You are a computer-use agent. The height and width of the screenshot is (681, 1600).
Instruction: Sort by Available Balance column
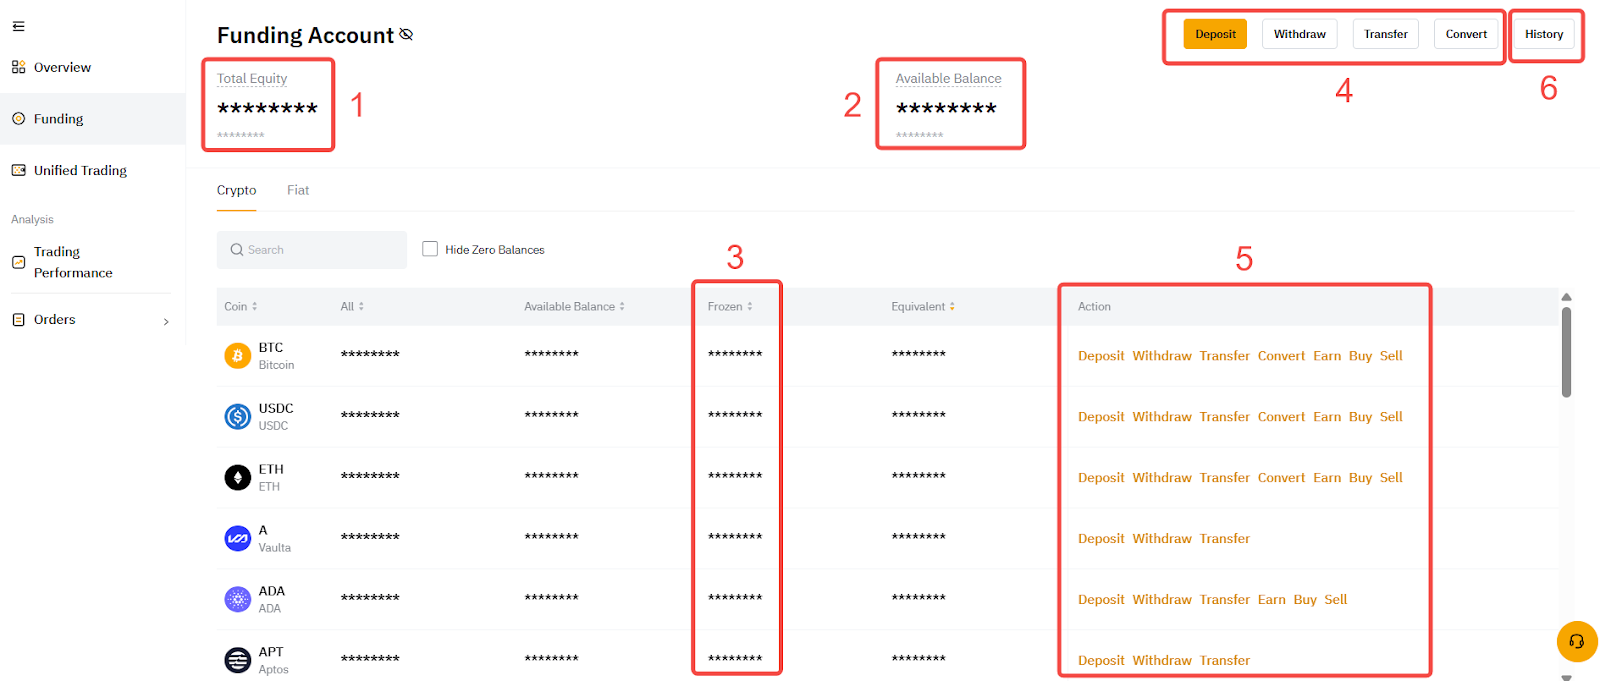574,307
